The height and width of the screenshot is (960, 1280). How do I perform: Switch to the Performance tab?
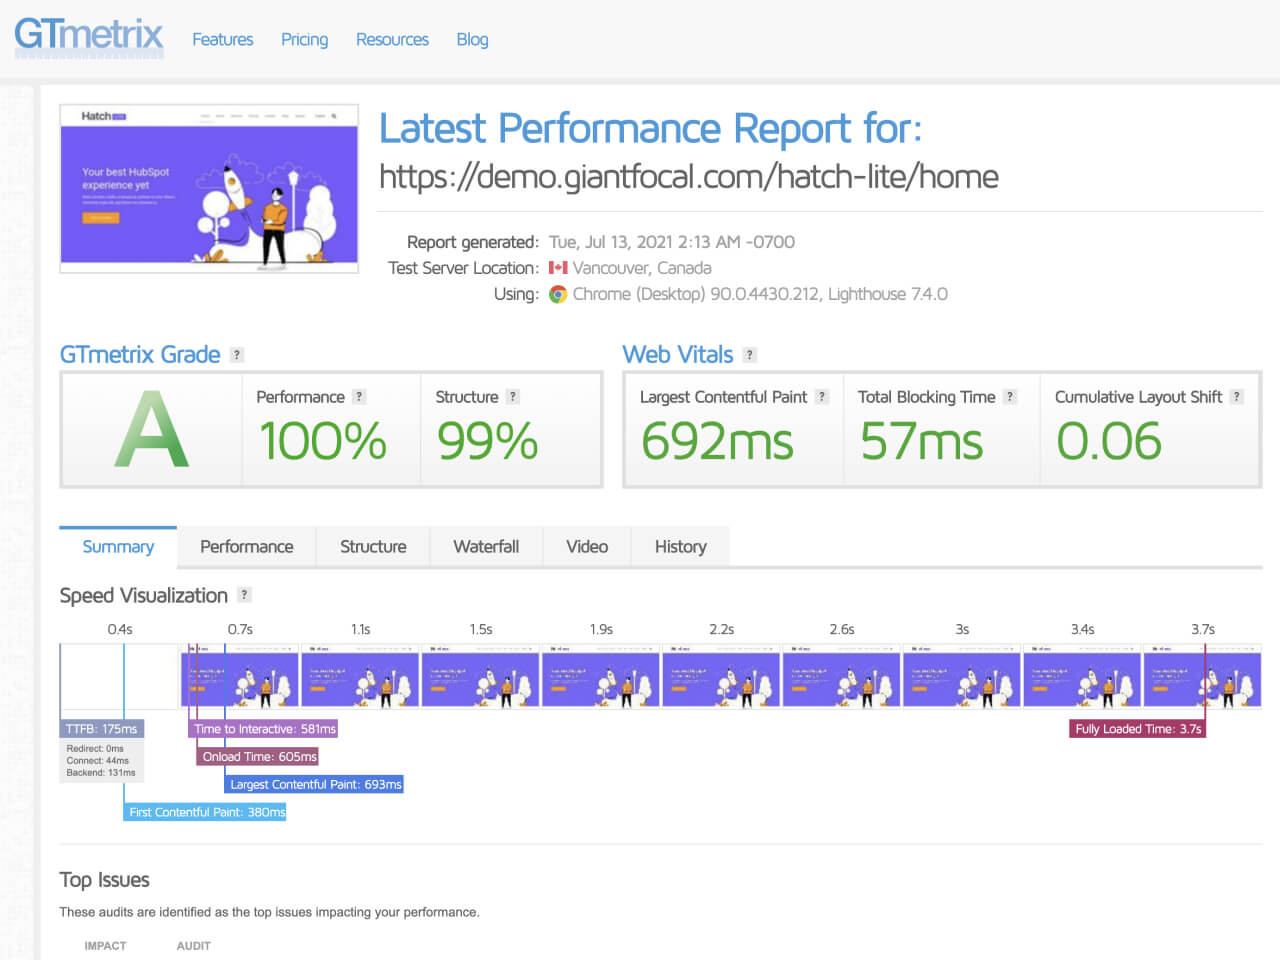point(247,546)
